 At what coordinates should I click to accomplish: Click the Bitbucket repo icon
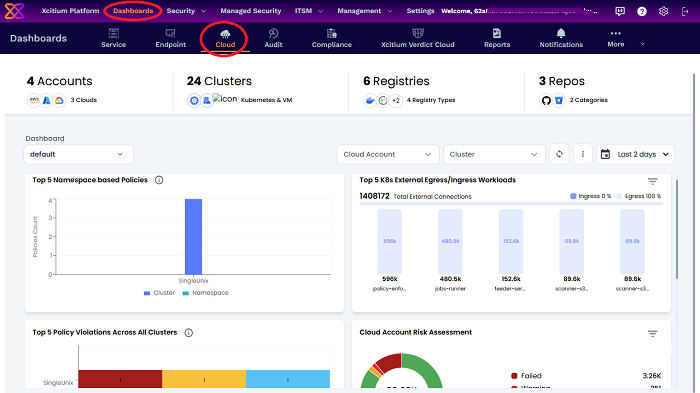[558, 100]
